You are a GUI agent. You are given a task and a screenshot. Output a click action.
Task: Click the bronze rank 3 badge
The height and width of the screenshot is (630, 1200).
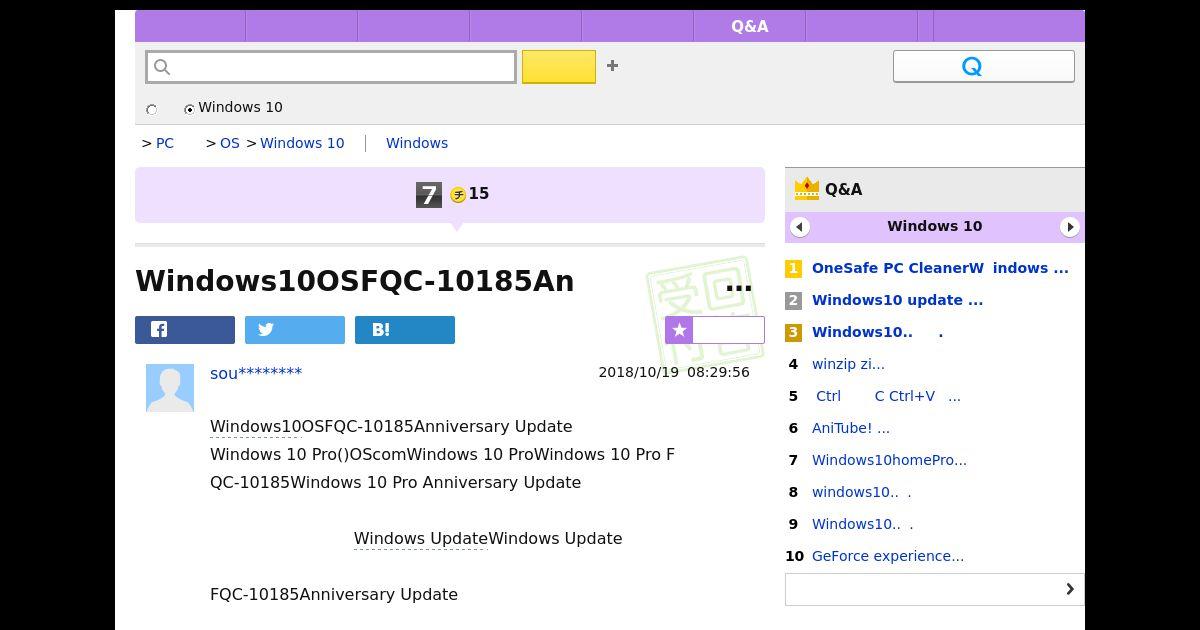pyautogui.click(x=793, y=332)
